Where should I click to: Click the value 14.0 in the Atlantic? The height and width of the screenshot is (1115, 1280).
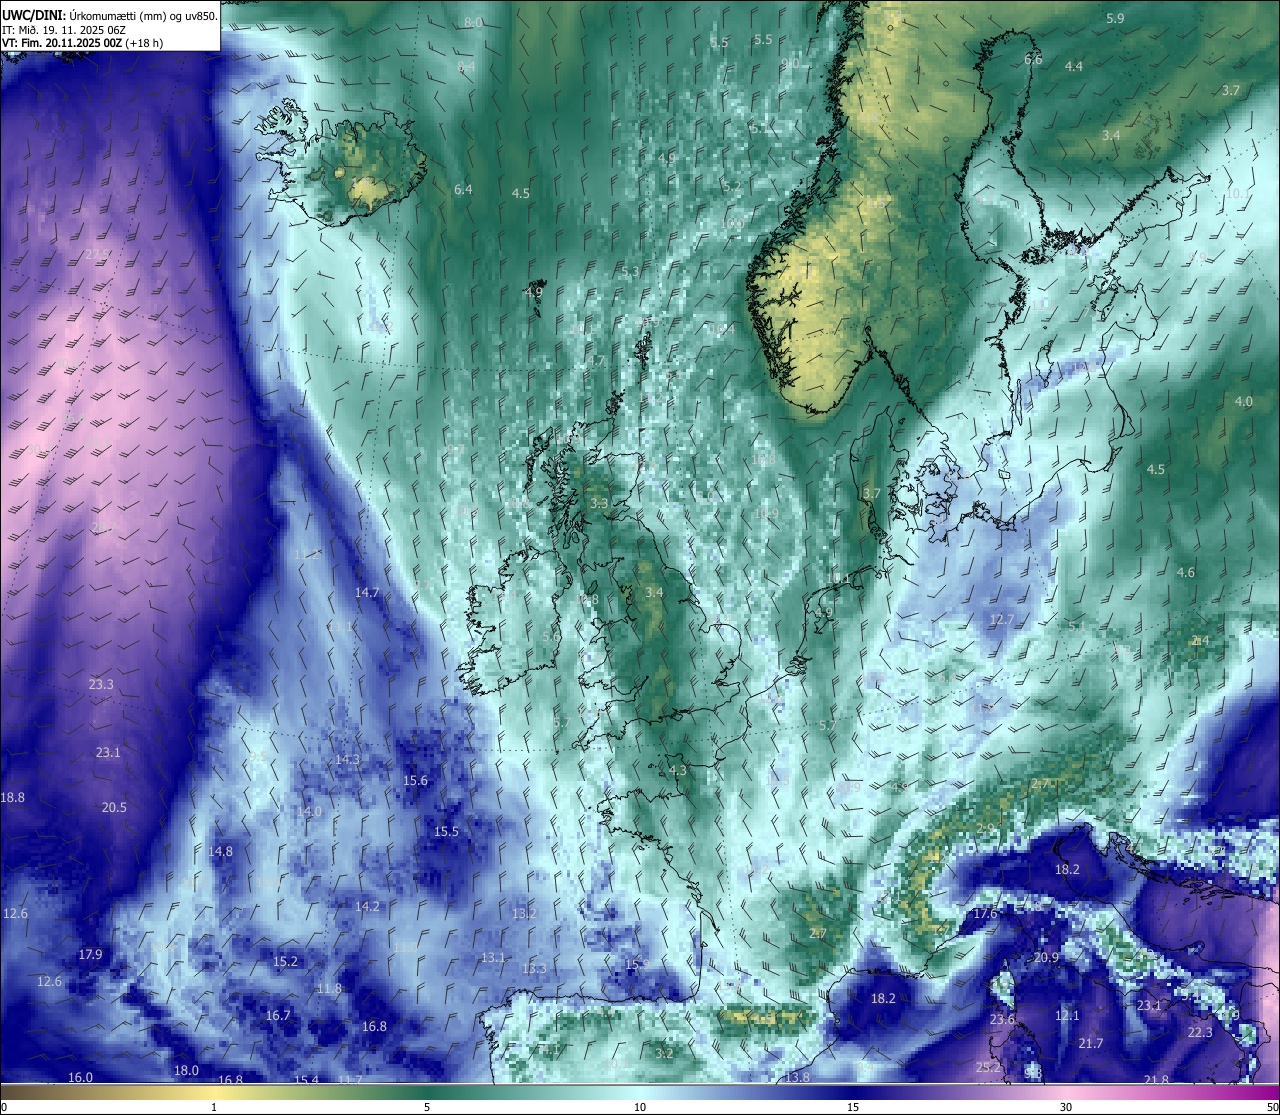[309, 811]
